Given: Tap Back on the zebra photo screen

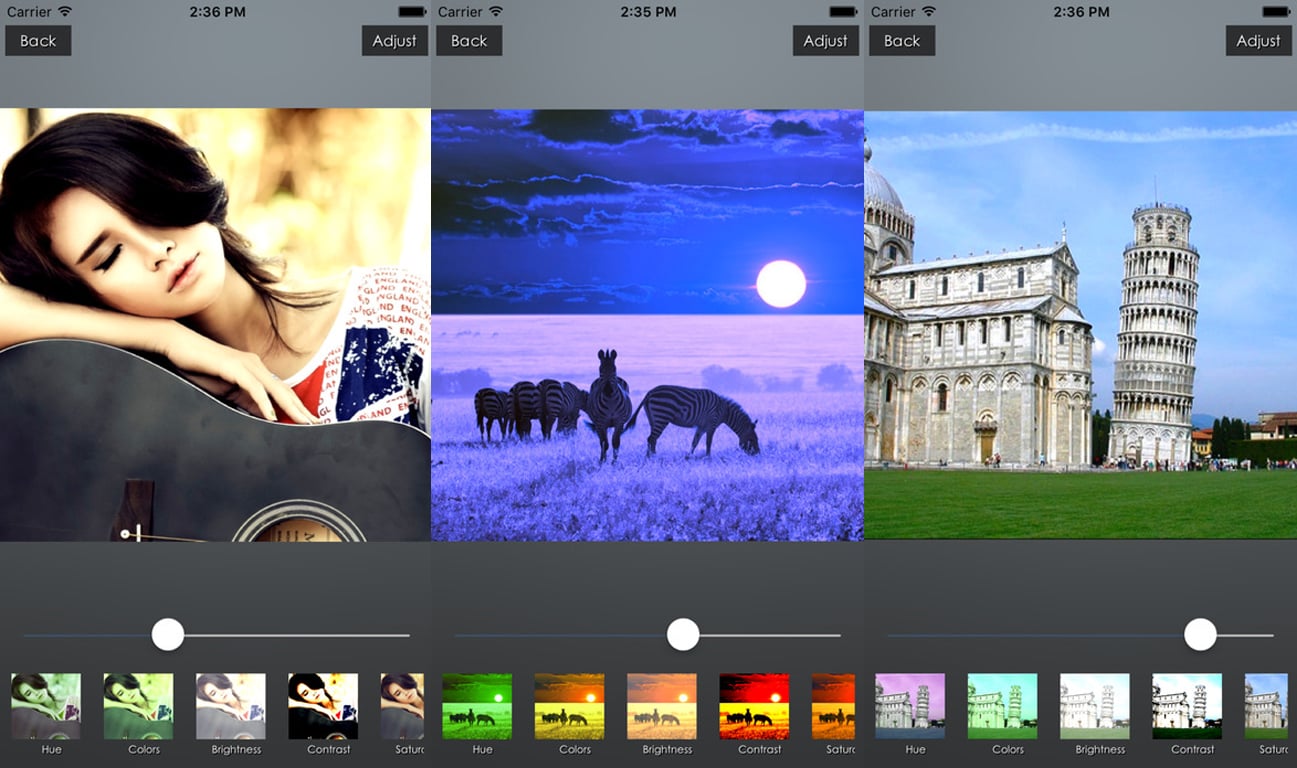Looking at the screenshot, I should 469,41.
